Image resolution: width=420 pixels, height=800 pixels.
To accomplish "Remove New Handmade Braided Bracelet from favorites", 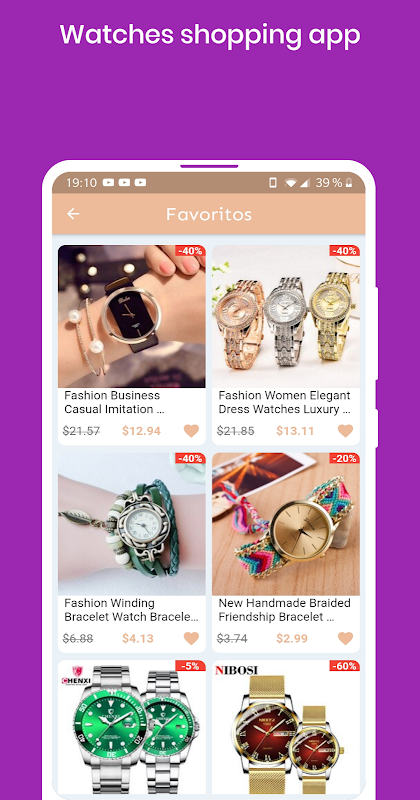I will [x=345, y=638].
